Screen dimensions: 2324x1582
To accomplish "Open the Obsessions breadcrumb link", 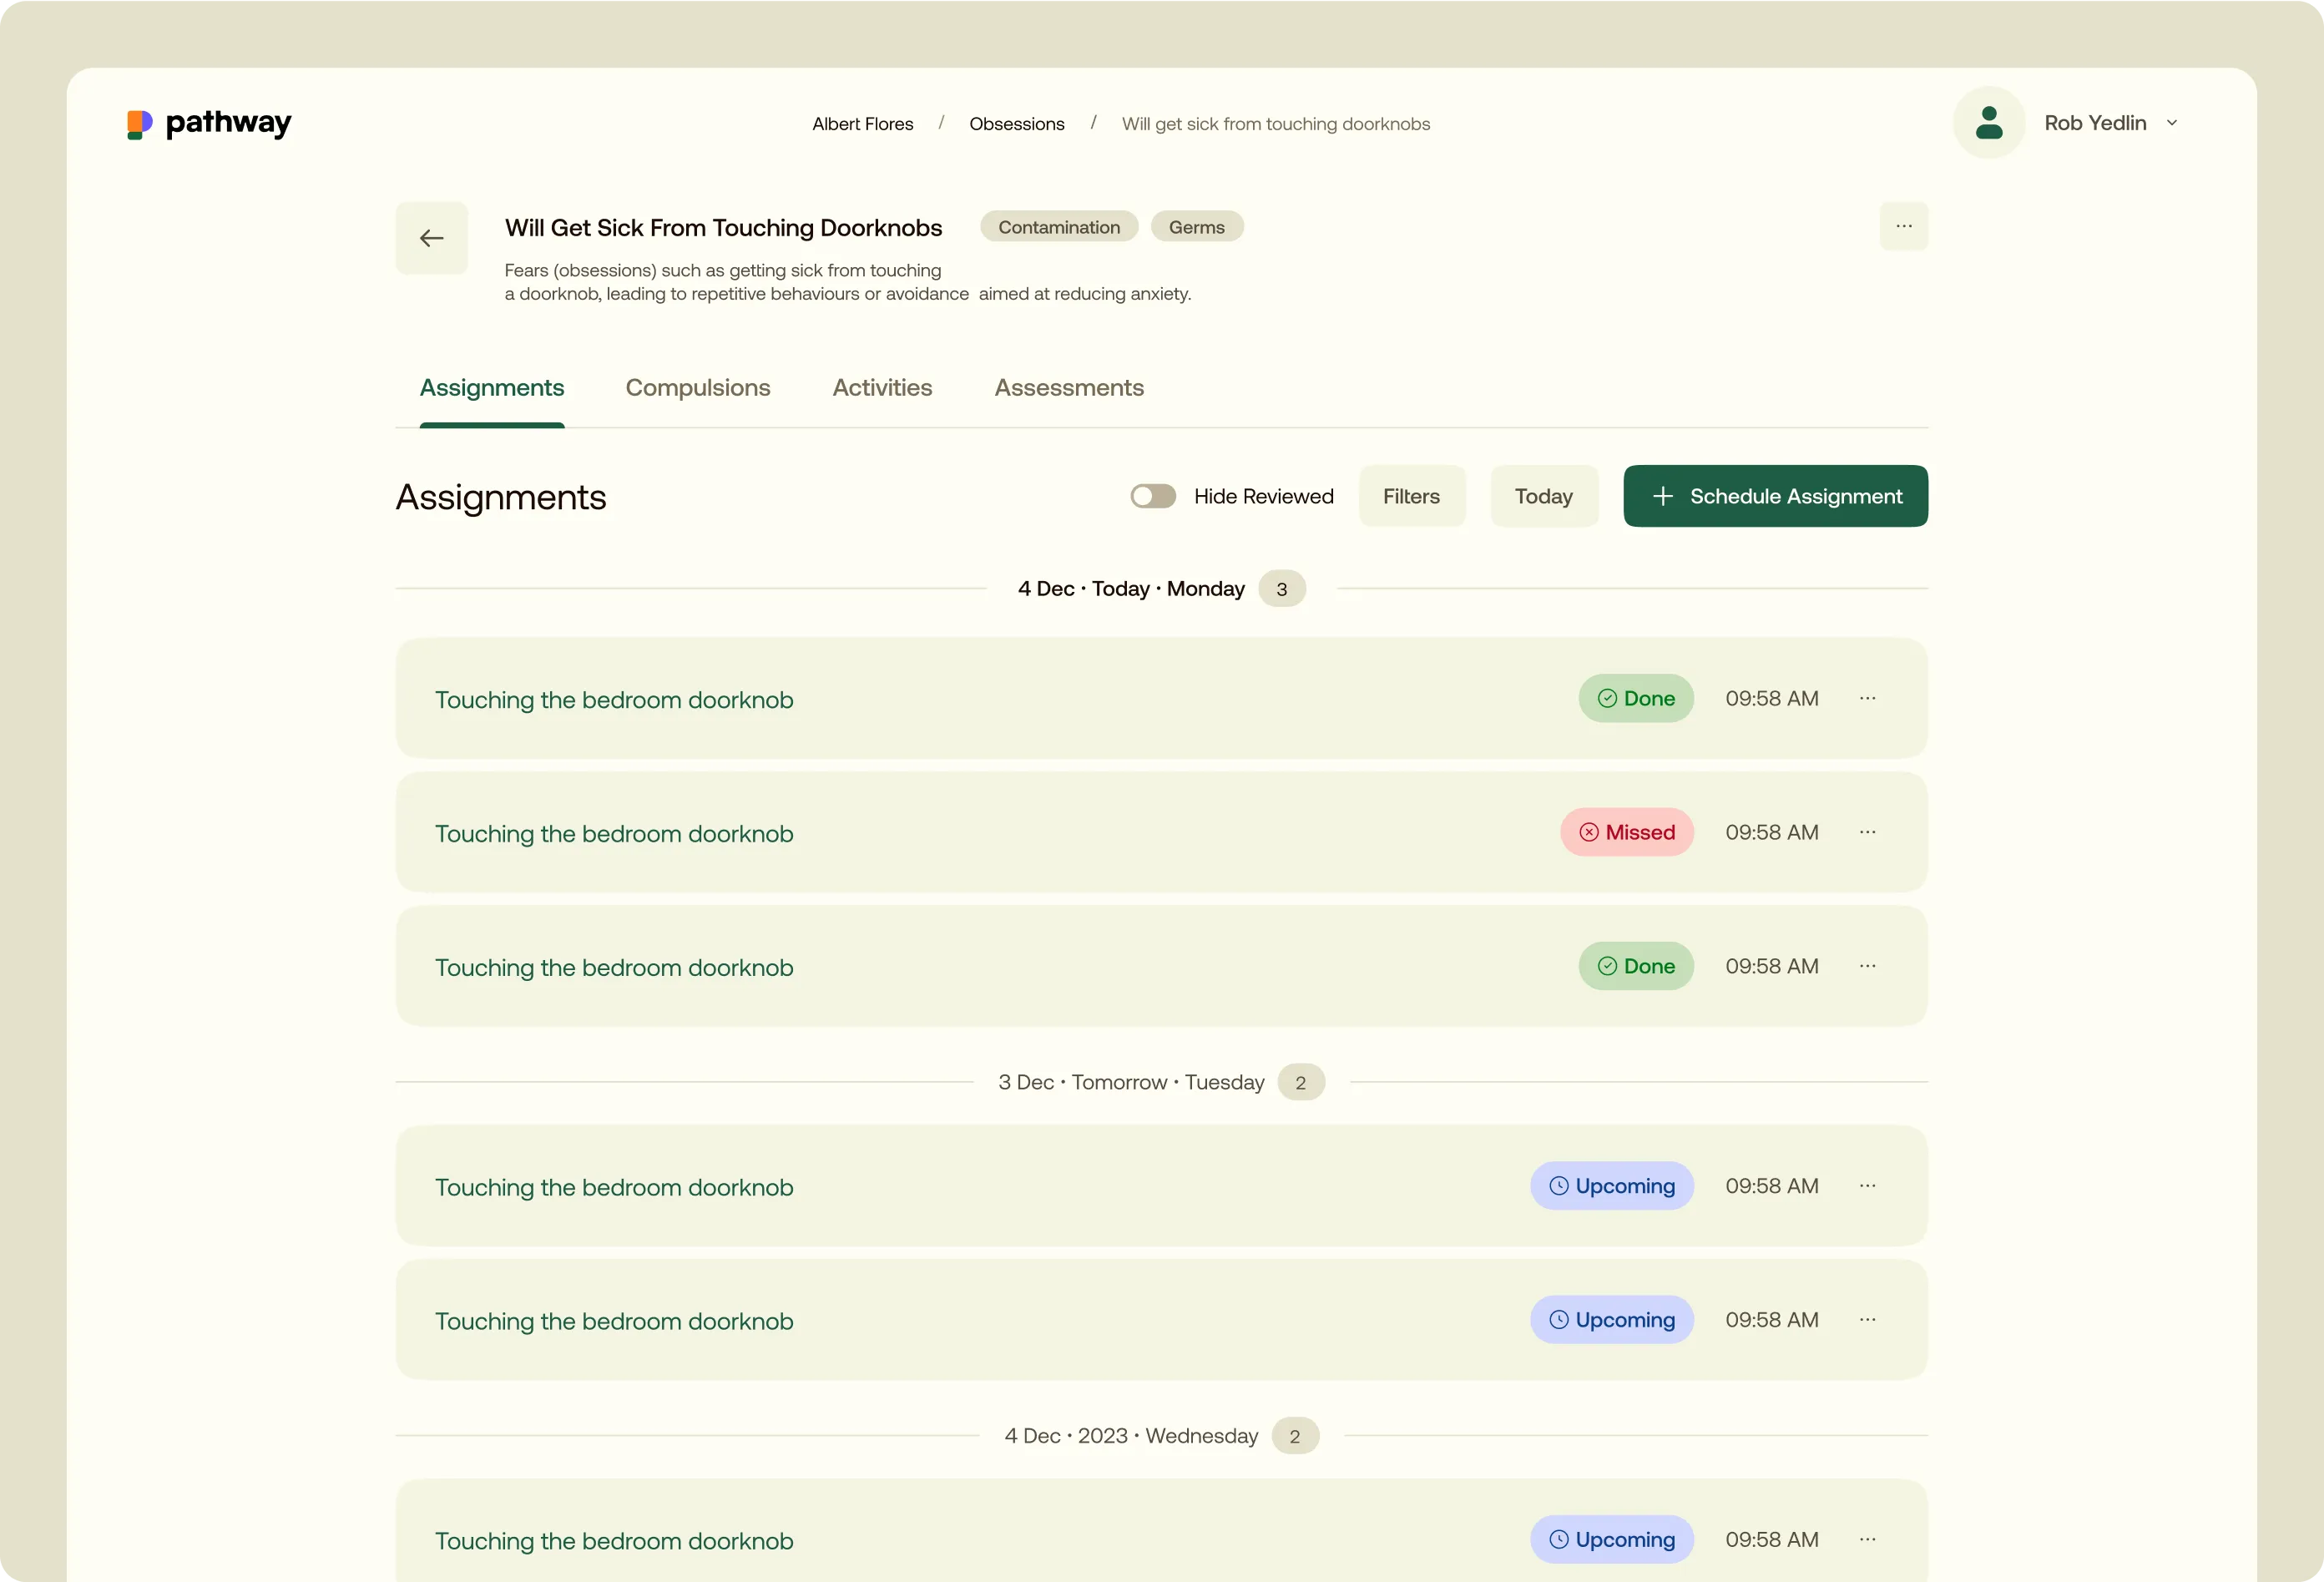I will (1016, 124).
